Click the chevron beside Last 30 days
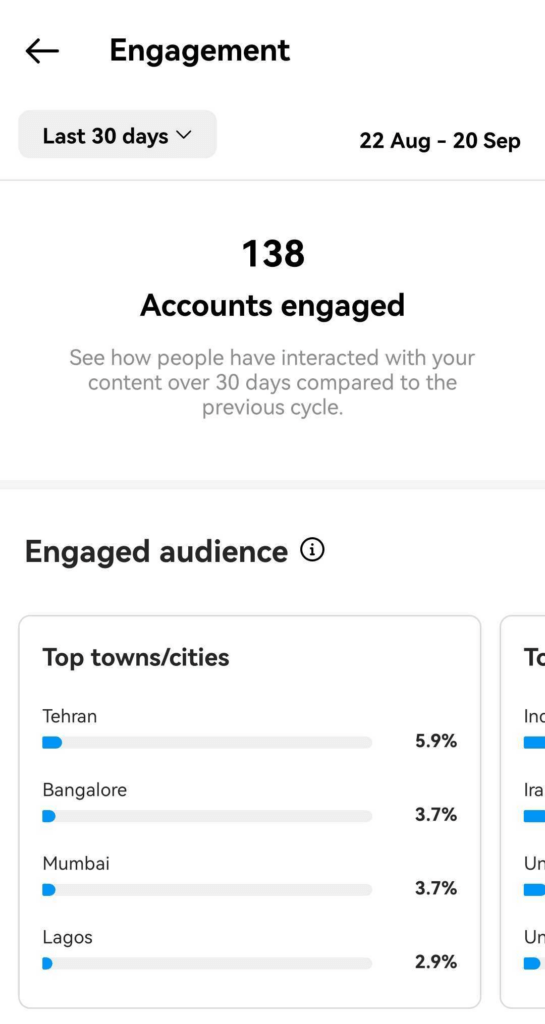 184,135
